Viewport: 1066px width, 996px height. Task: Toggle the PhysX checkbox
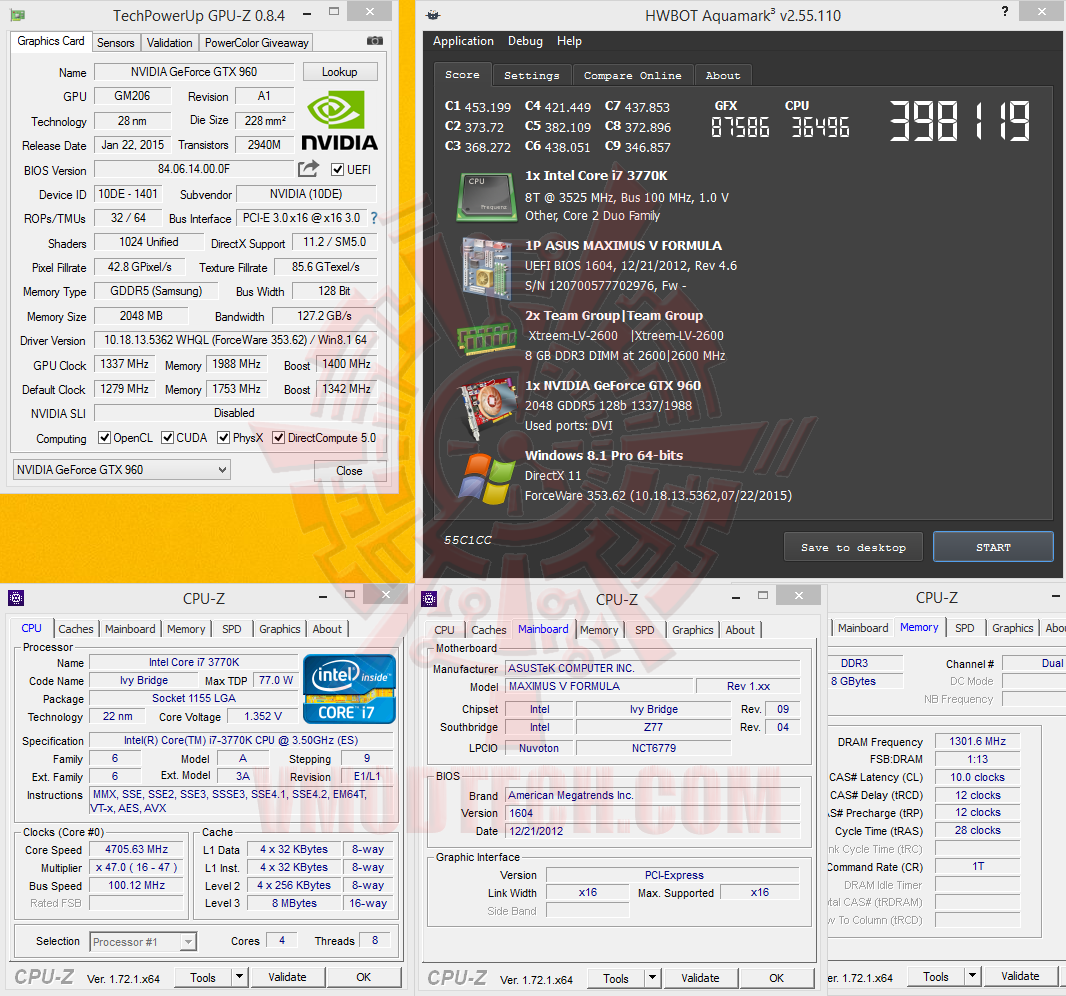point(224,438)
